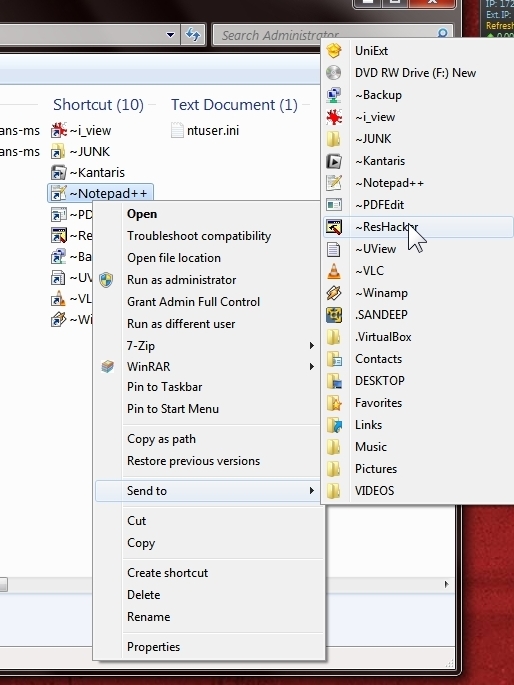Image resolution: width=514 pixels, height=685 pixels.
Task: Collapse the Shortcut (10) group header
Action: (98, 105)
